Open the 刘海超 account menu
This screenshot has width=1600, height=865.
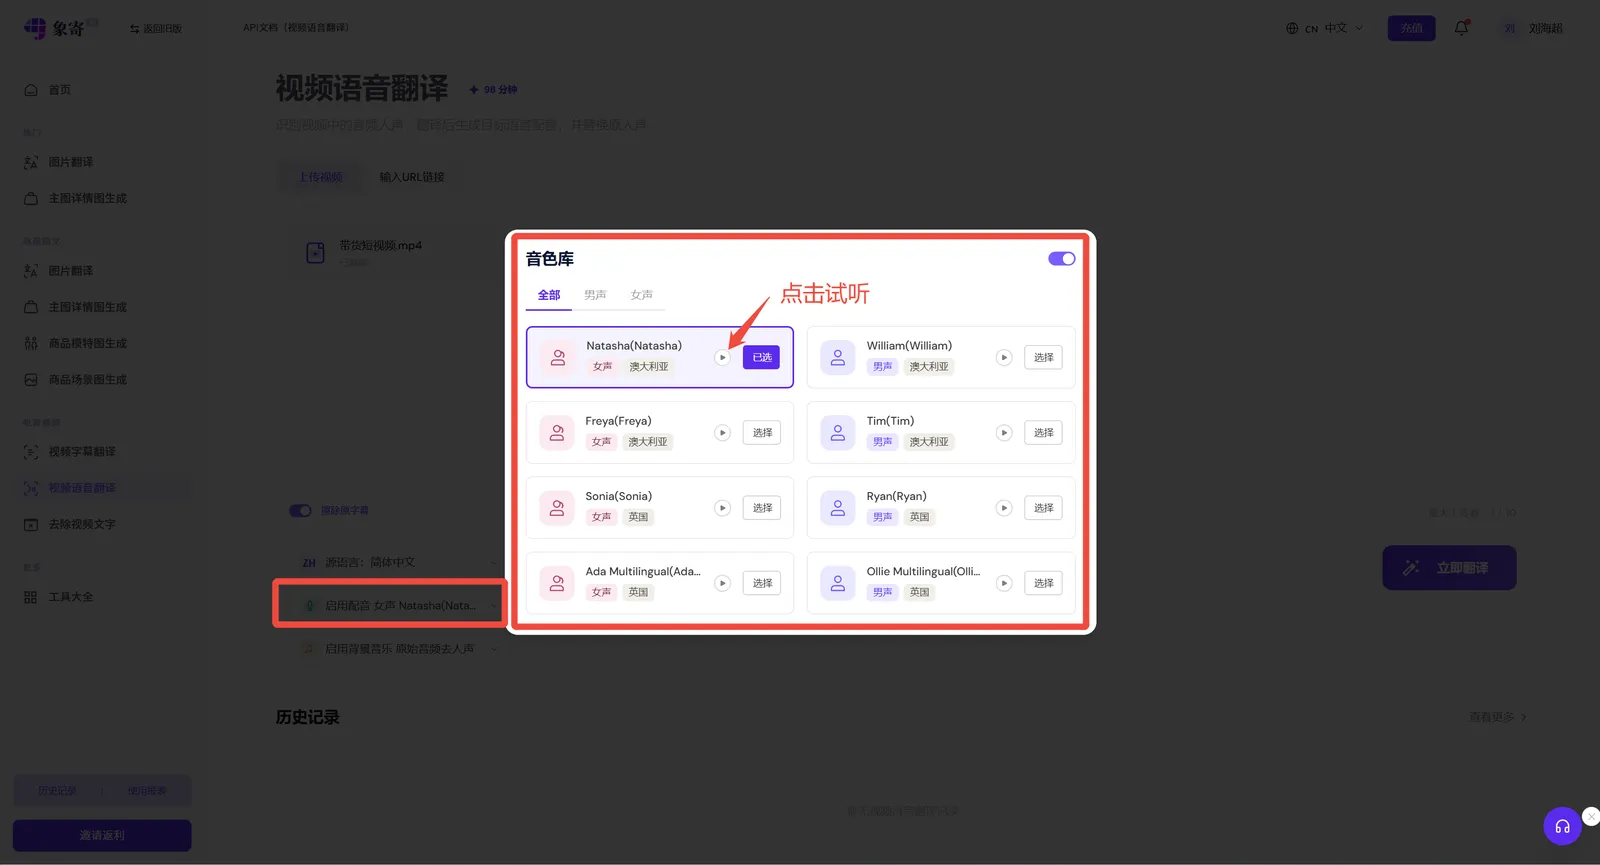(x=1532, y=28)
